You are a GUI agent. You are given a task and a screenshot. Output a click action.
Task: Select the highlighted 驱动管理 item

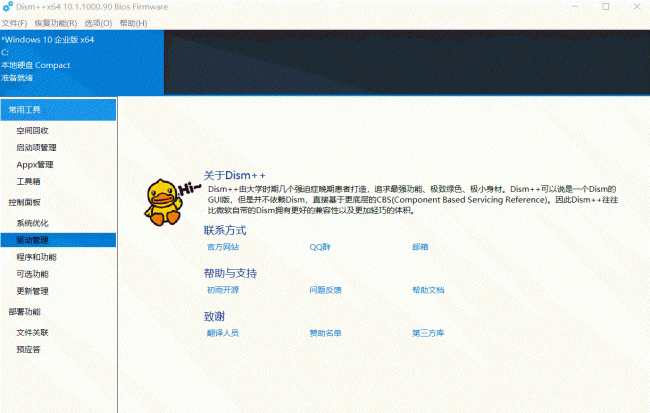click(x=58, y=240)
